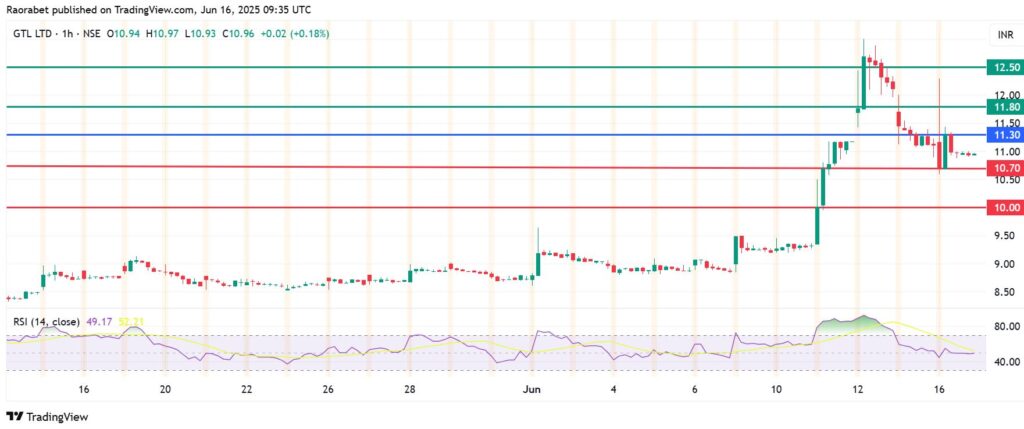The width and height of the screenshot is (1024, 429).
Task: Click the 10.70 red price label
Action: [1000, 167]
